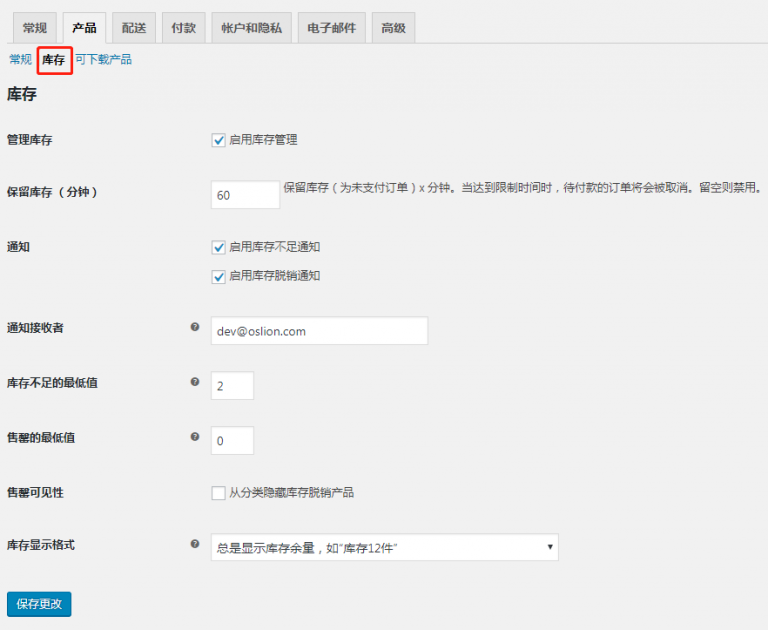
Task: Toggle 启用库存管理 checkbox
Action: click(219, 140)
